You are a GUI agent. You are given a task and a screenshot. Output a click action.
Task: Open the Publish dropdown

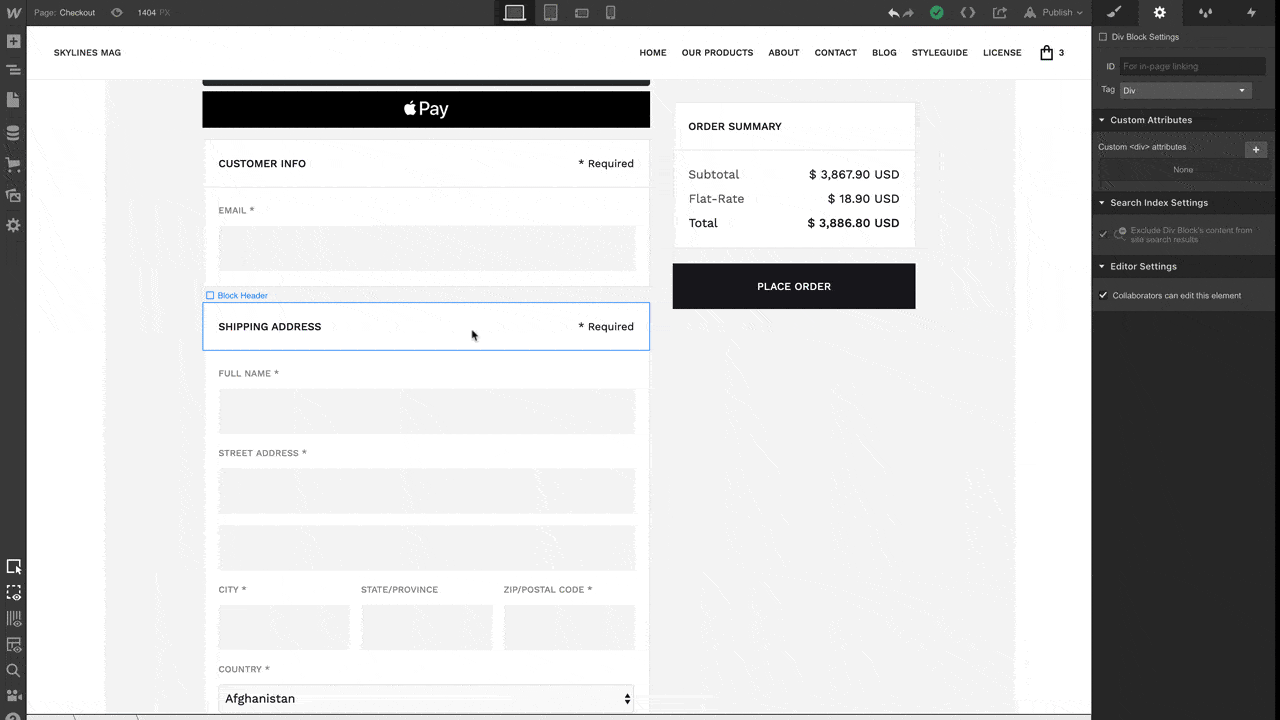[1054, 13]
